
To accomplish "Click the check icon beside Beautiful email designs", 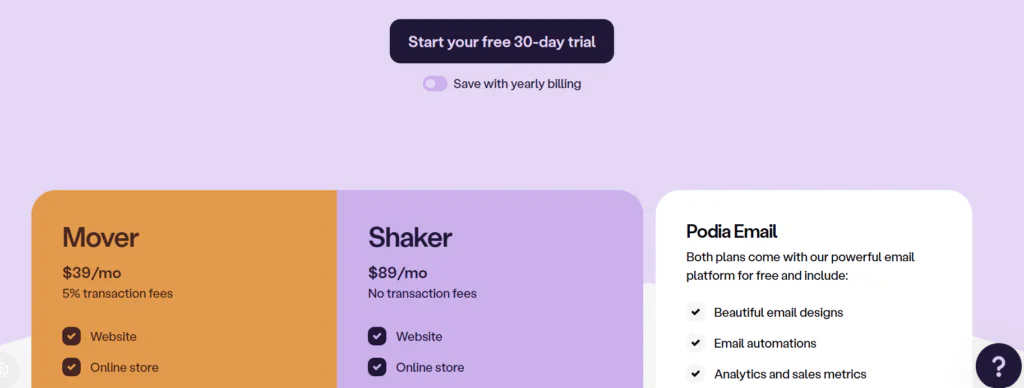I will point(696,312).
